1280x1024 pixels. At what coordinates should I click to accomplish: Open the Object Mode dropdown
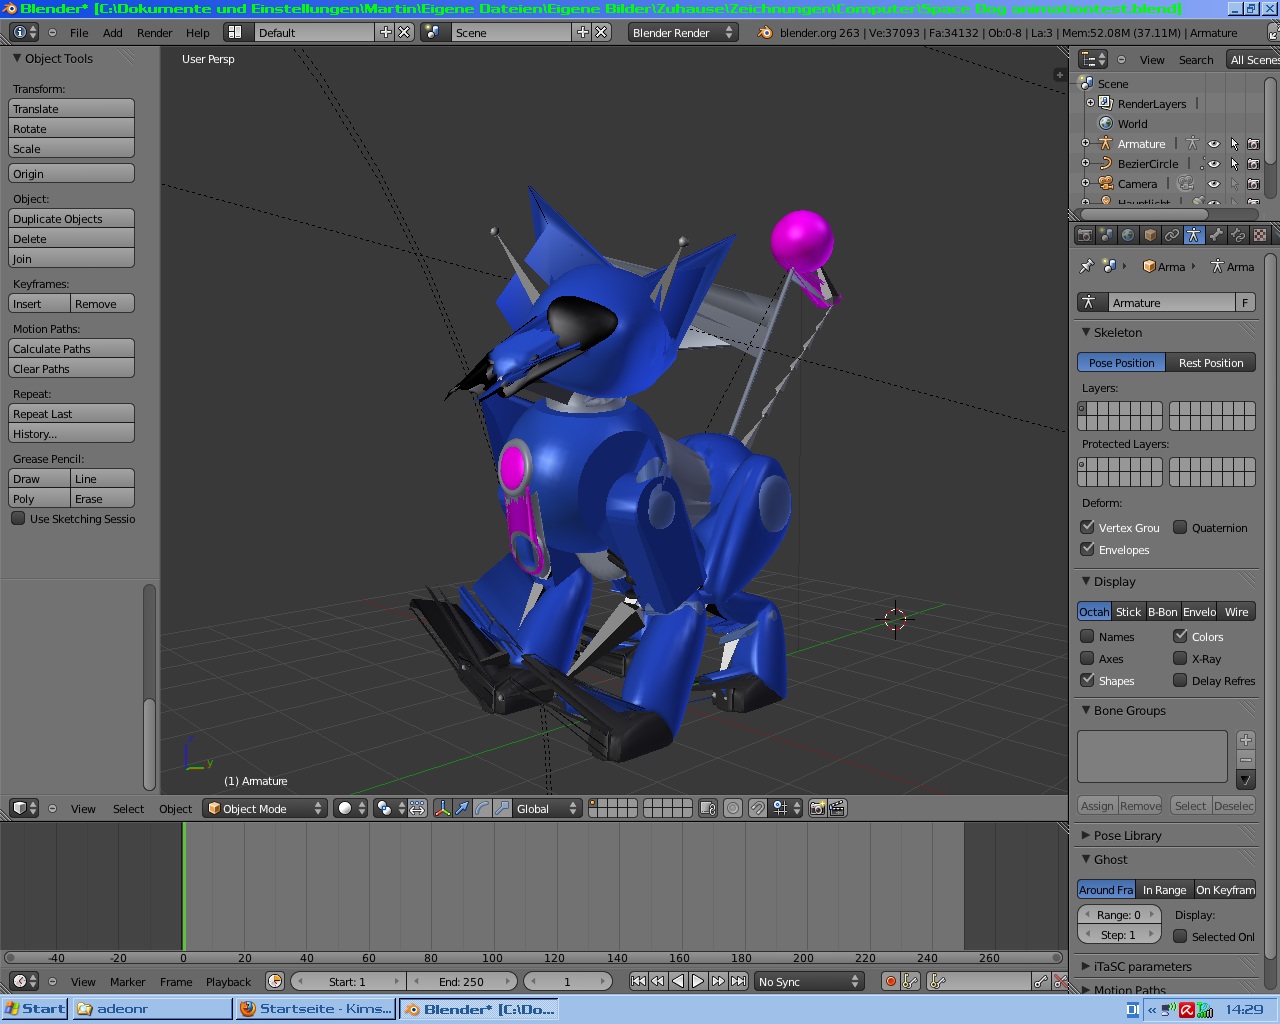(265, 808)
